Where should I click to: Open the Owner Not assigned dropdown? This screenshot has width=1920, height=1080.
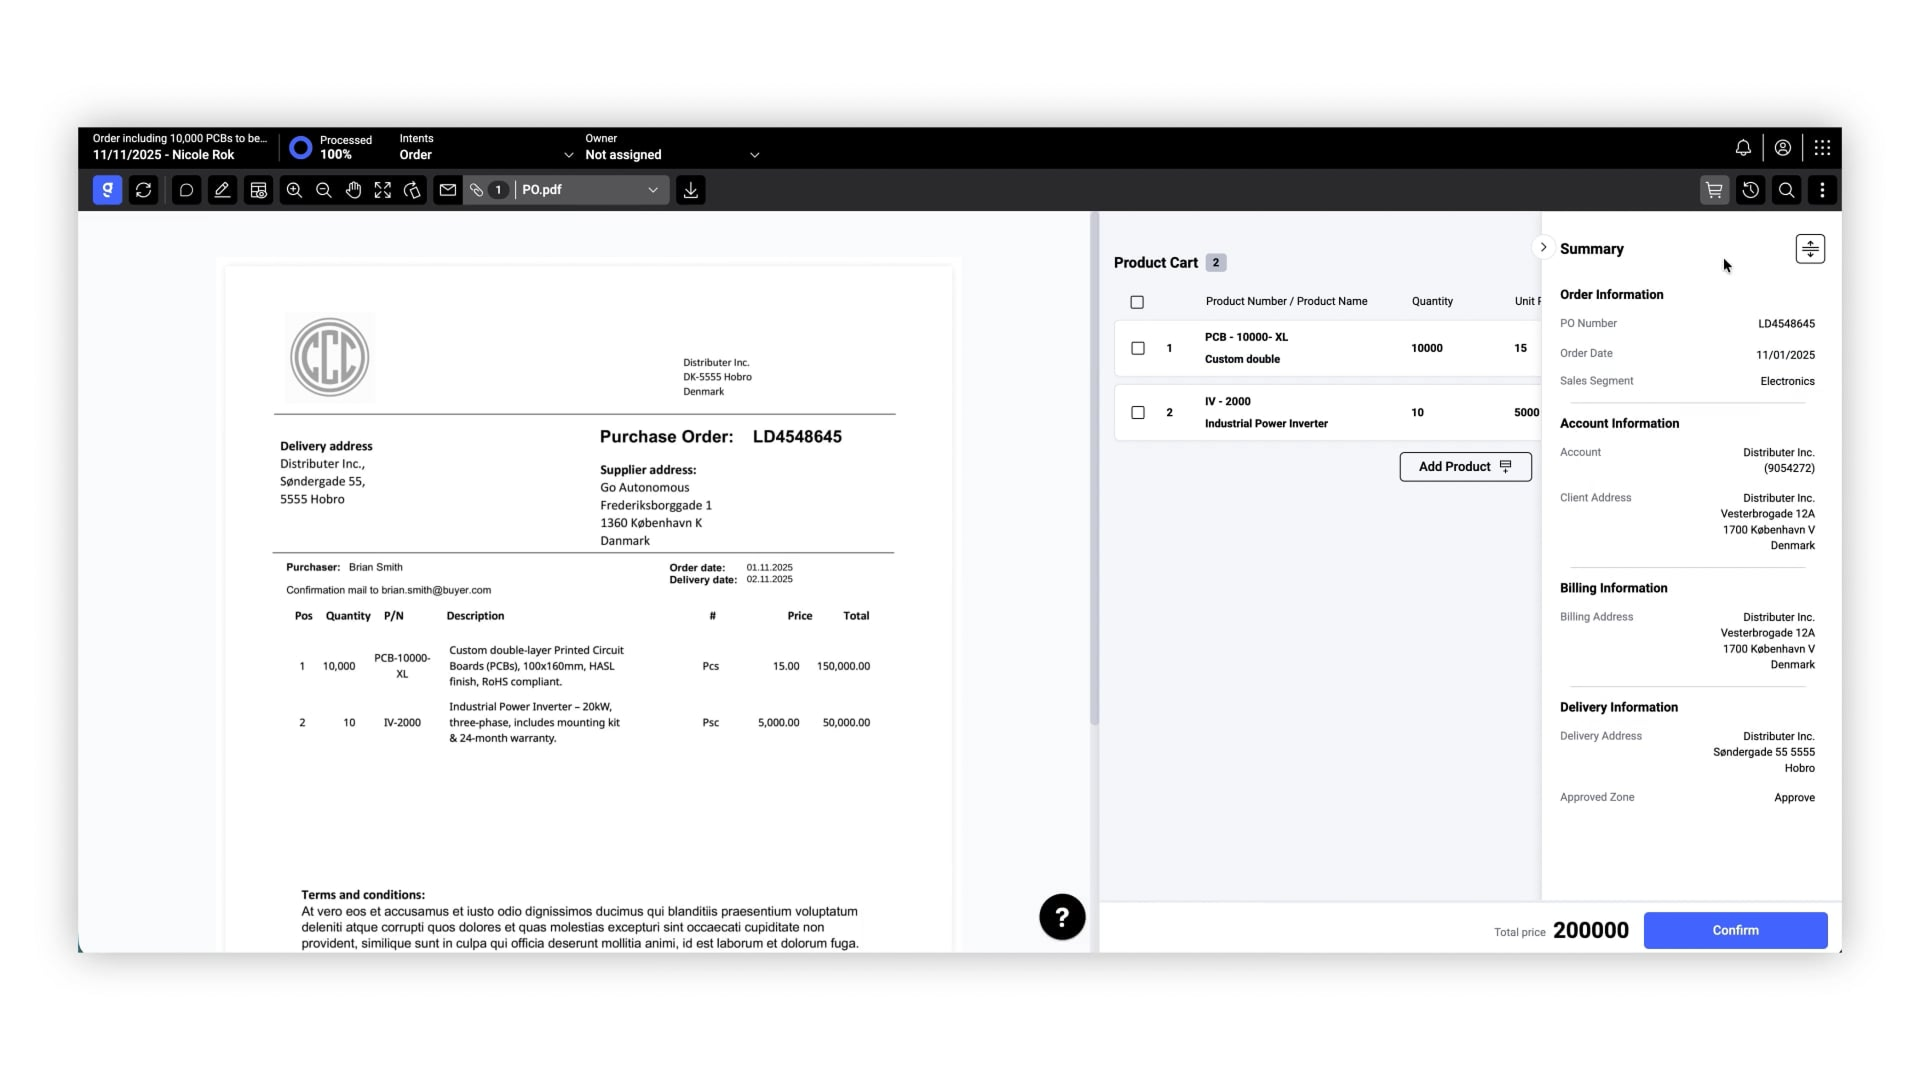(754, 155)
